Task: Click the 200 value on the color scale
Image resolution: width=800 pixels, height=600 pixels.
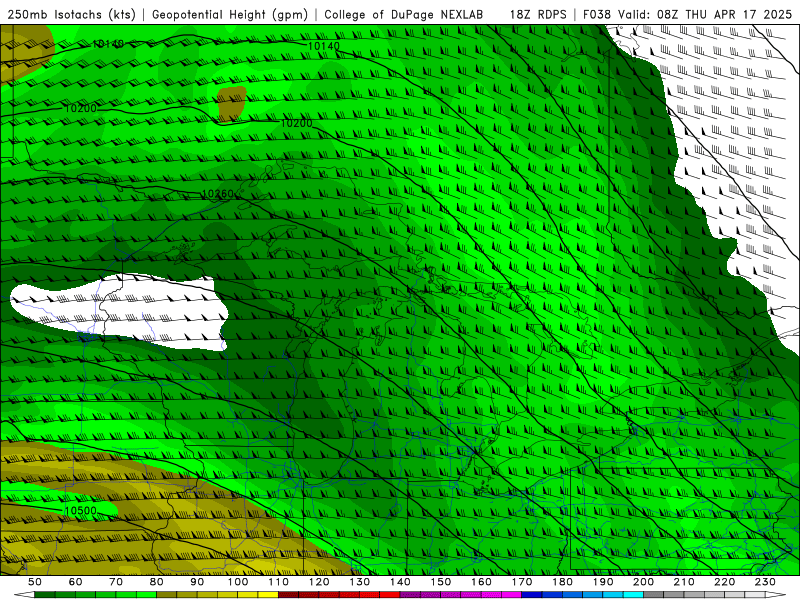Action: coord(643,582)
